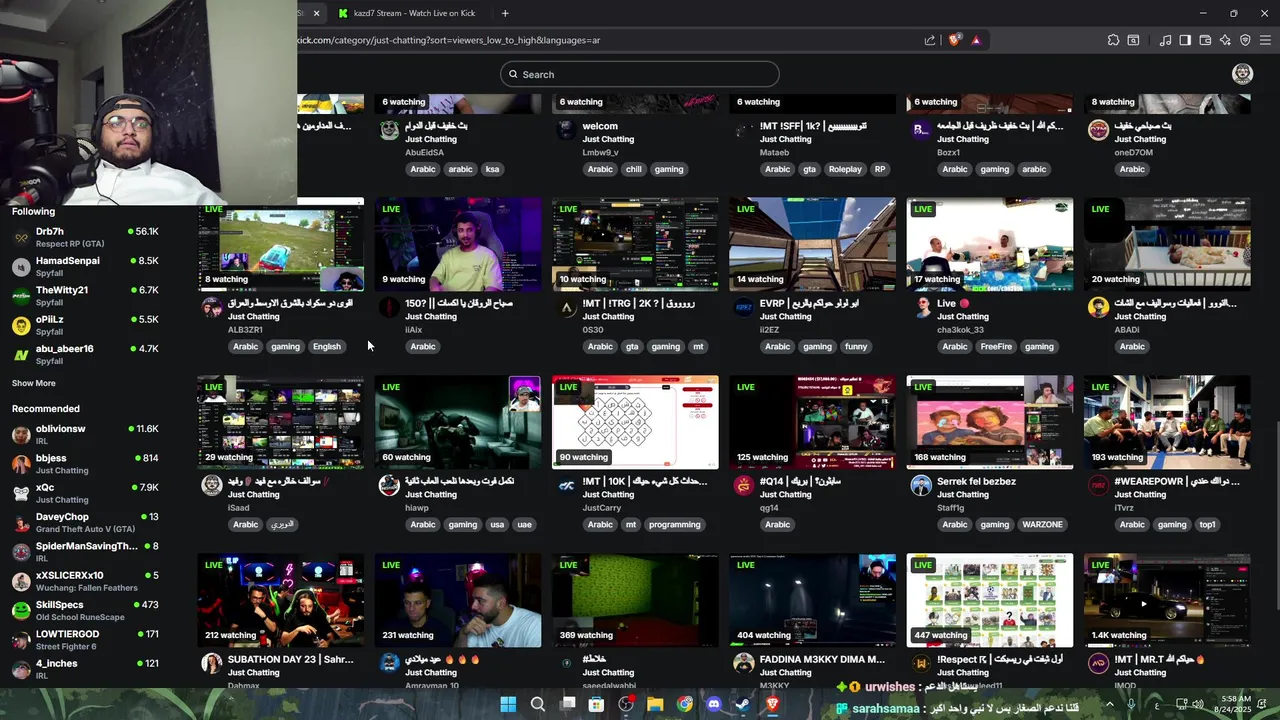Click WARZONE tag under Staff1g

point(1042,525)
